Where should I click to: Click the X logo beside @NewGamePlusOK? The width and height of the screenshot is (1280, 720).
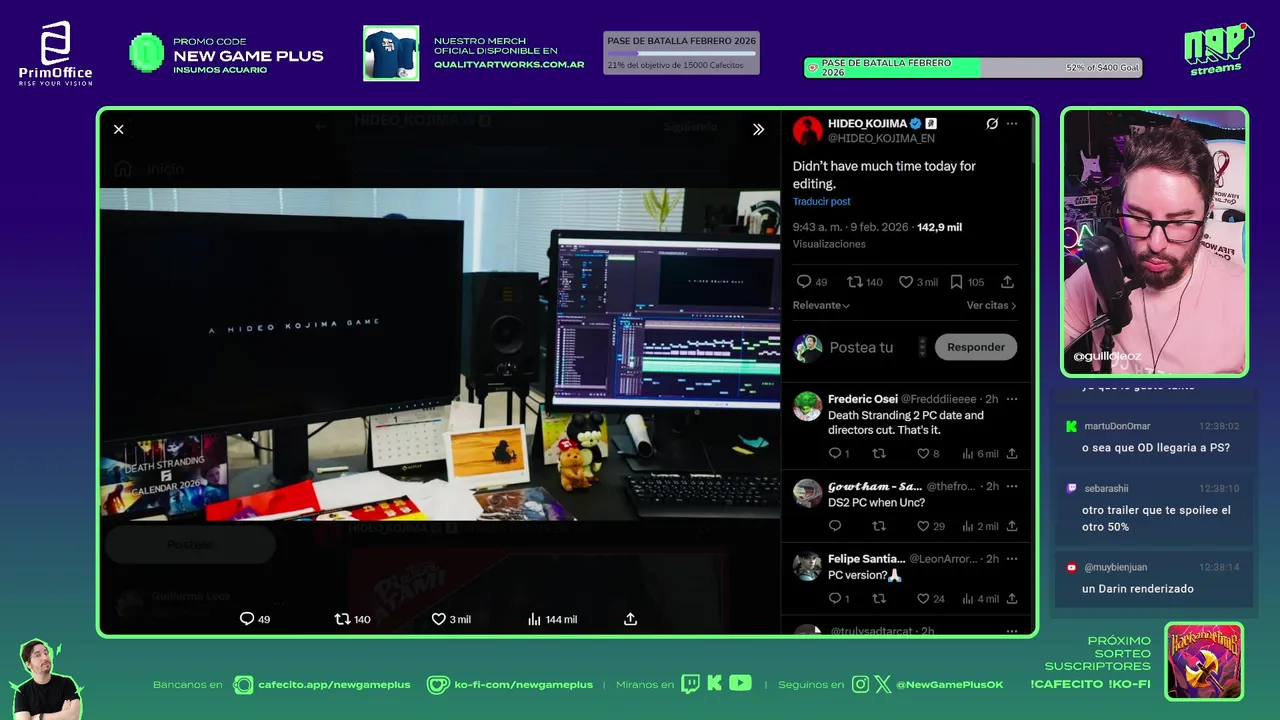[882, 685]
